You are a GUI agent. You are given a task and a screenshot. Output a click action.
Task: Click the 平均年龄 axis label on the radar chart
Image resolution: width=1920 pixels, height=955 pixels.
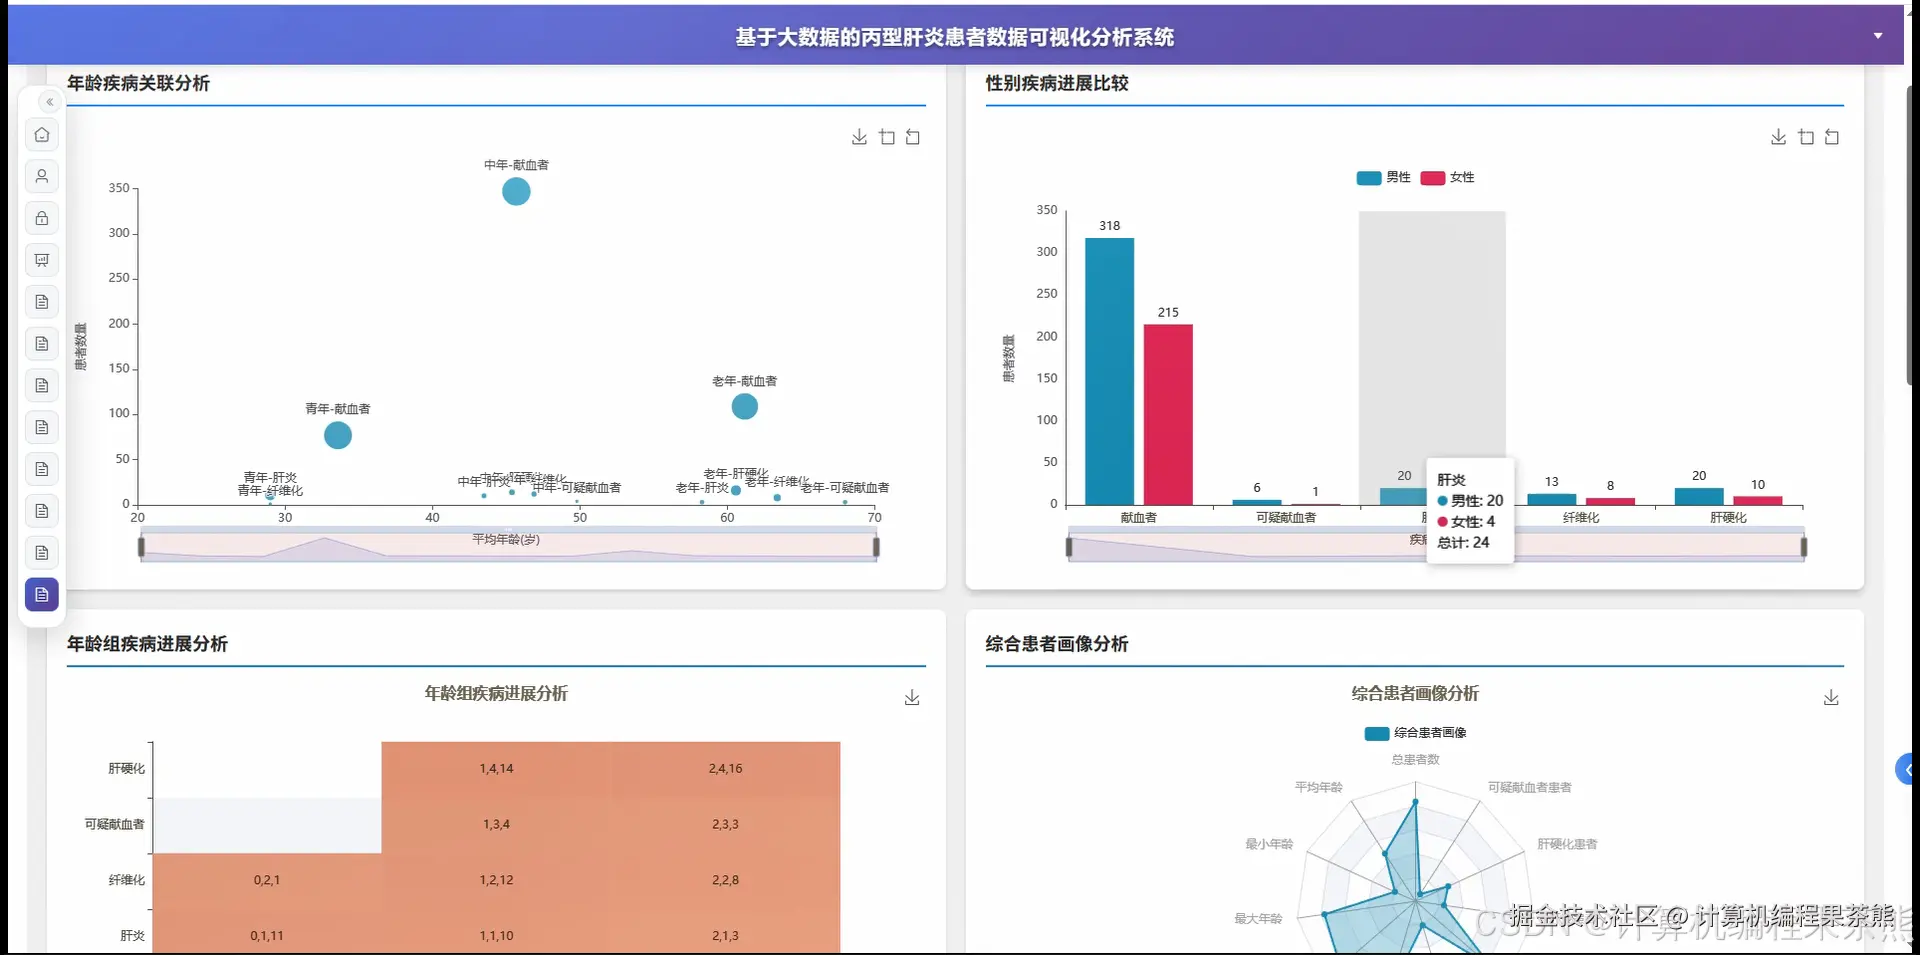point(1319,788)
